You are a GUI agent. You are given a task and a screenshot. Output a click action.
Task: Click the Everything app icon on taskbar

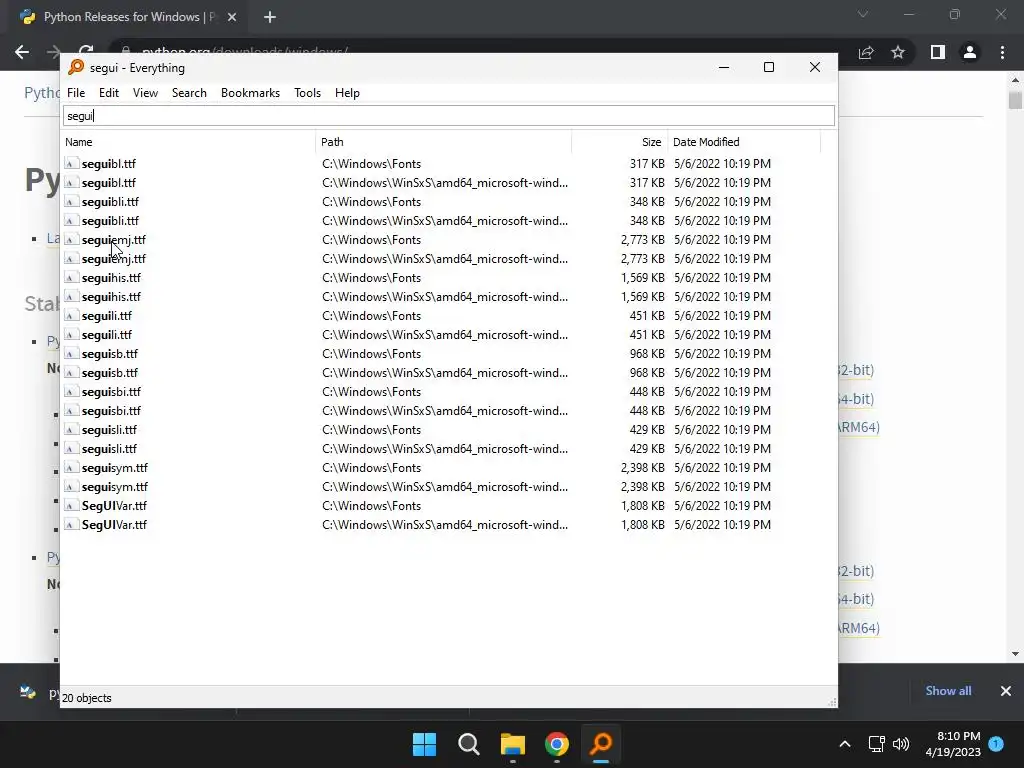click(601, 744)
